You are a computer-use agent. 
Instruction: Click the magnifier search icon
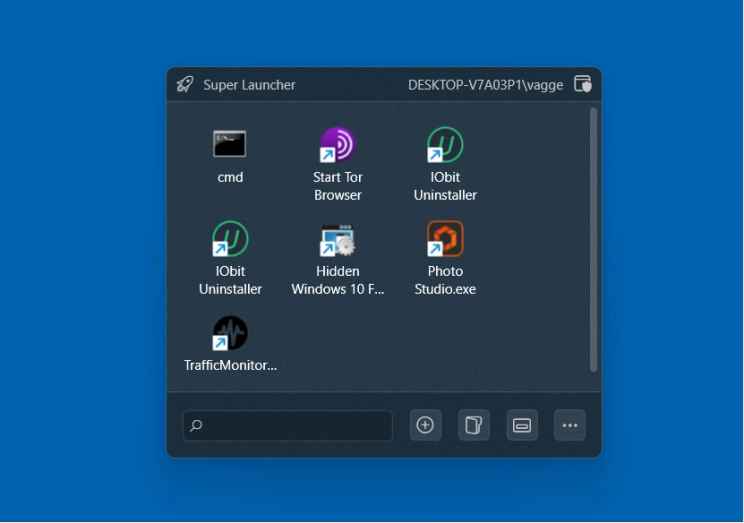pos(196,425)
